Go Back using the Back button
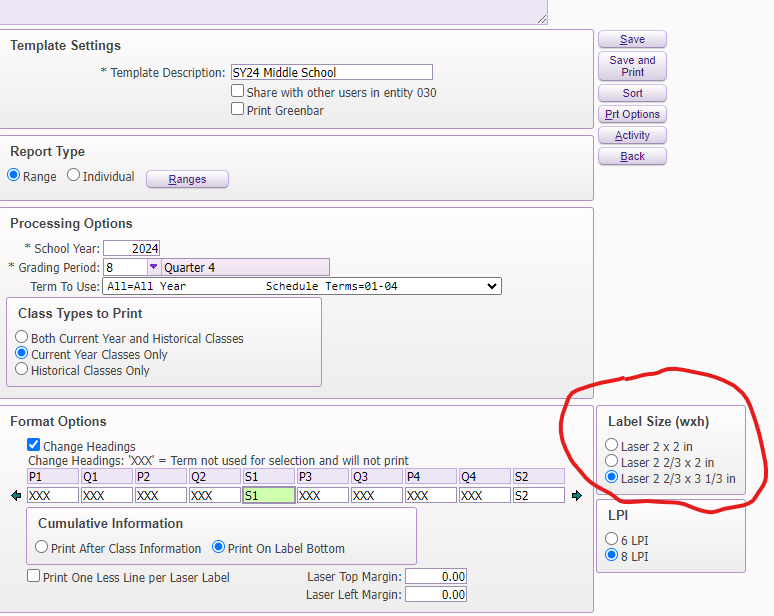 tap(632, 156)
